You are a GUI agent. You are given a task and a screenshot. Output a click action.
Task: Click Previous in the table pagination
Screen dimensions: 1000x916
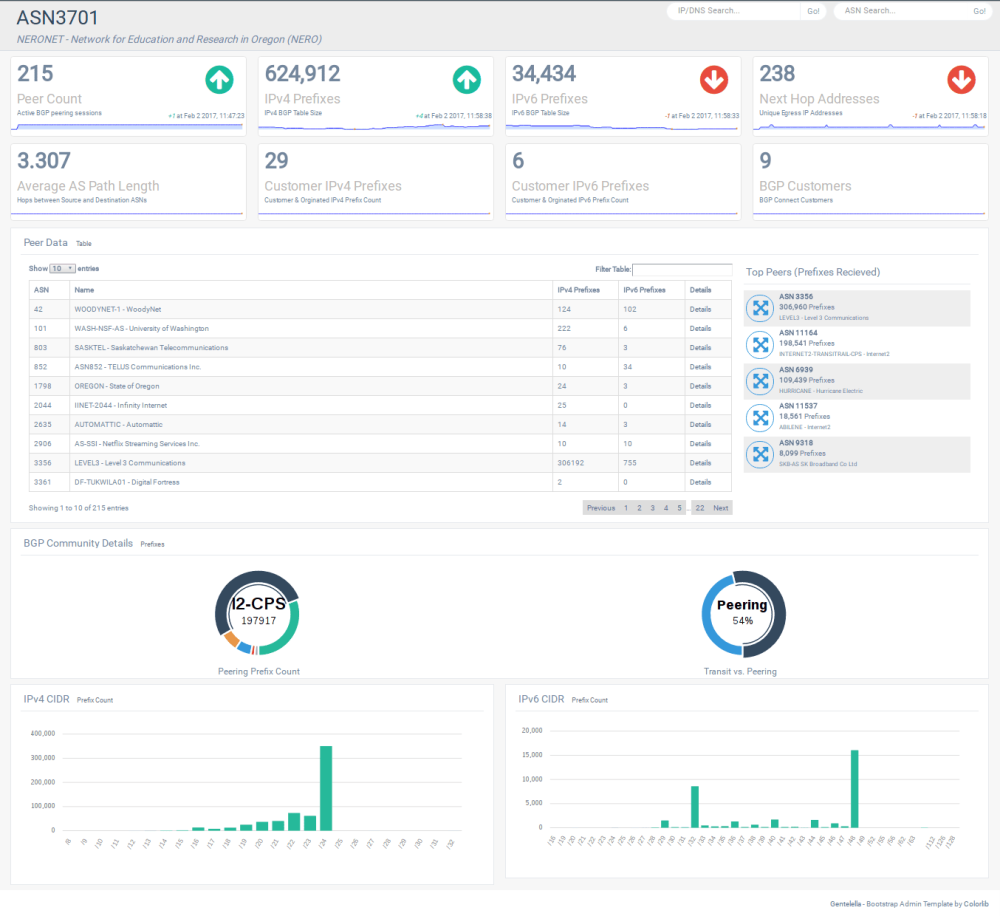tap(600, 507)
